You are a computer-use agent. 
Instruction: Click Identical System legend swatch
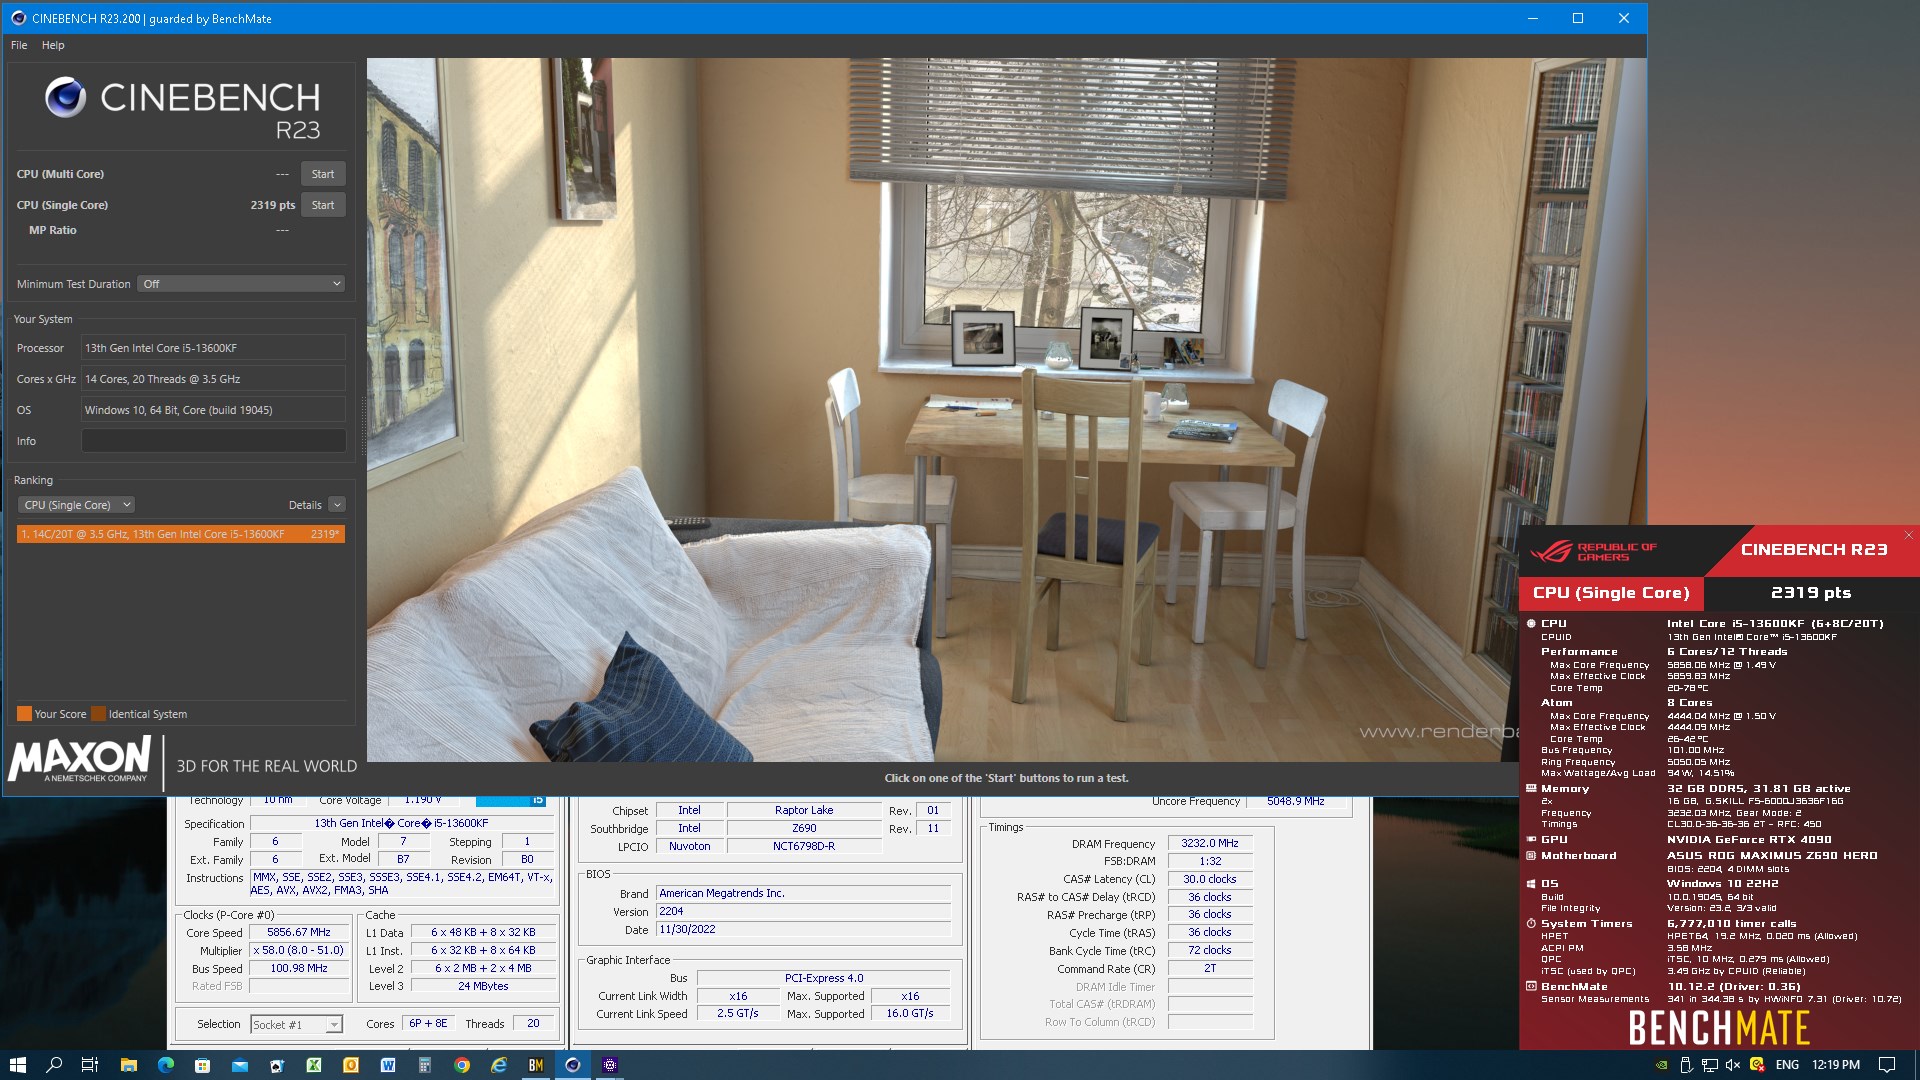tap(98, 714)
